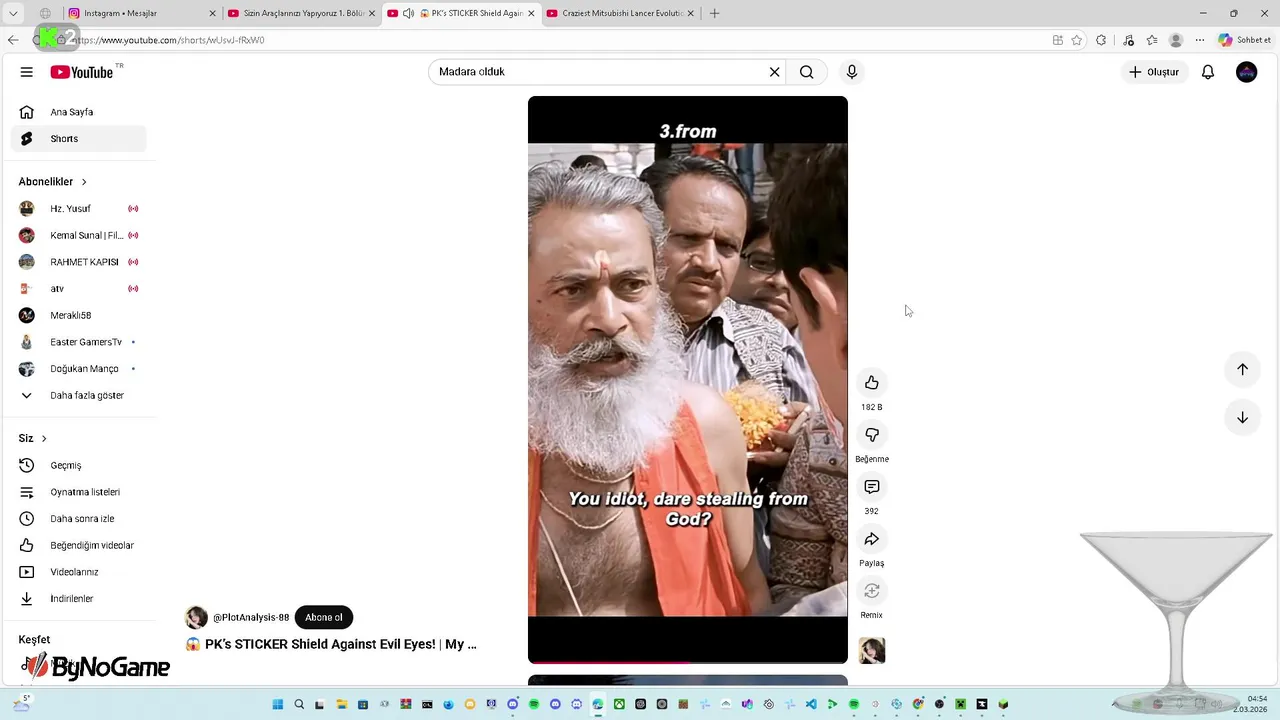Open the Windows Start button
Viewport: 1280px width, 720px height.
[277, 704]
